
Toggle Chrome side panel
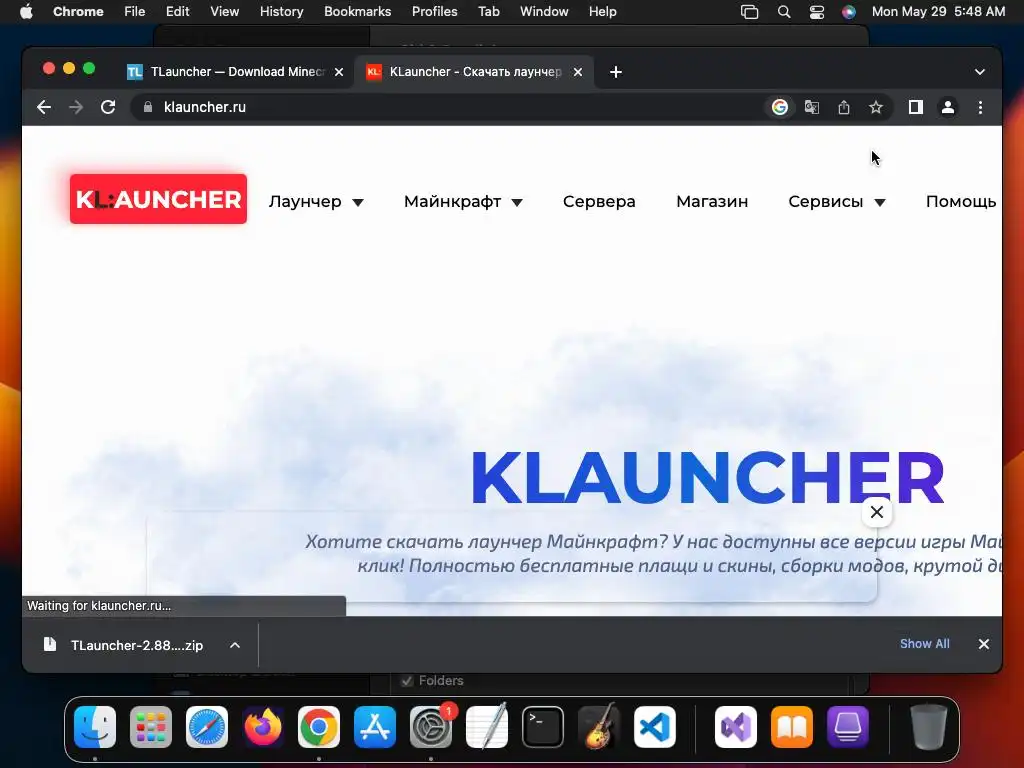point(916,107)
